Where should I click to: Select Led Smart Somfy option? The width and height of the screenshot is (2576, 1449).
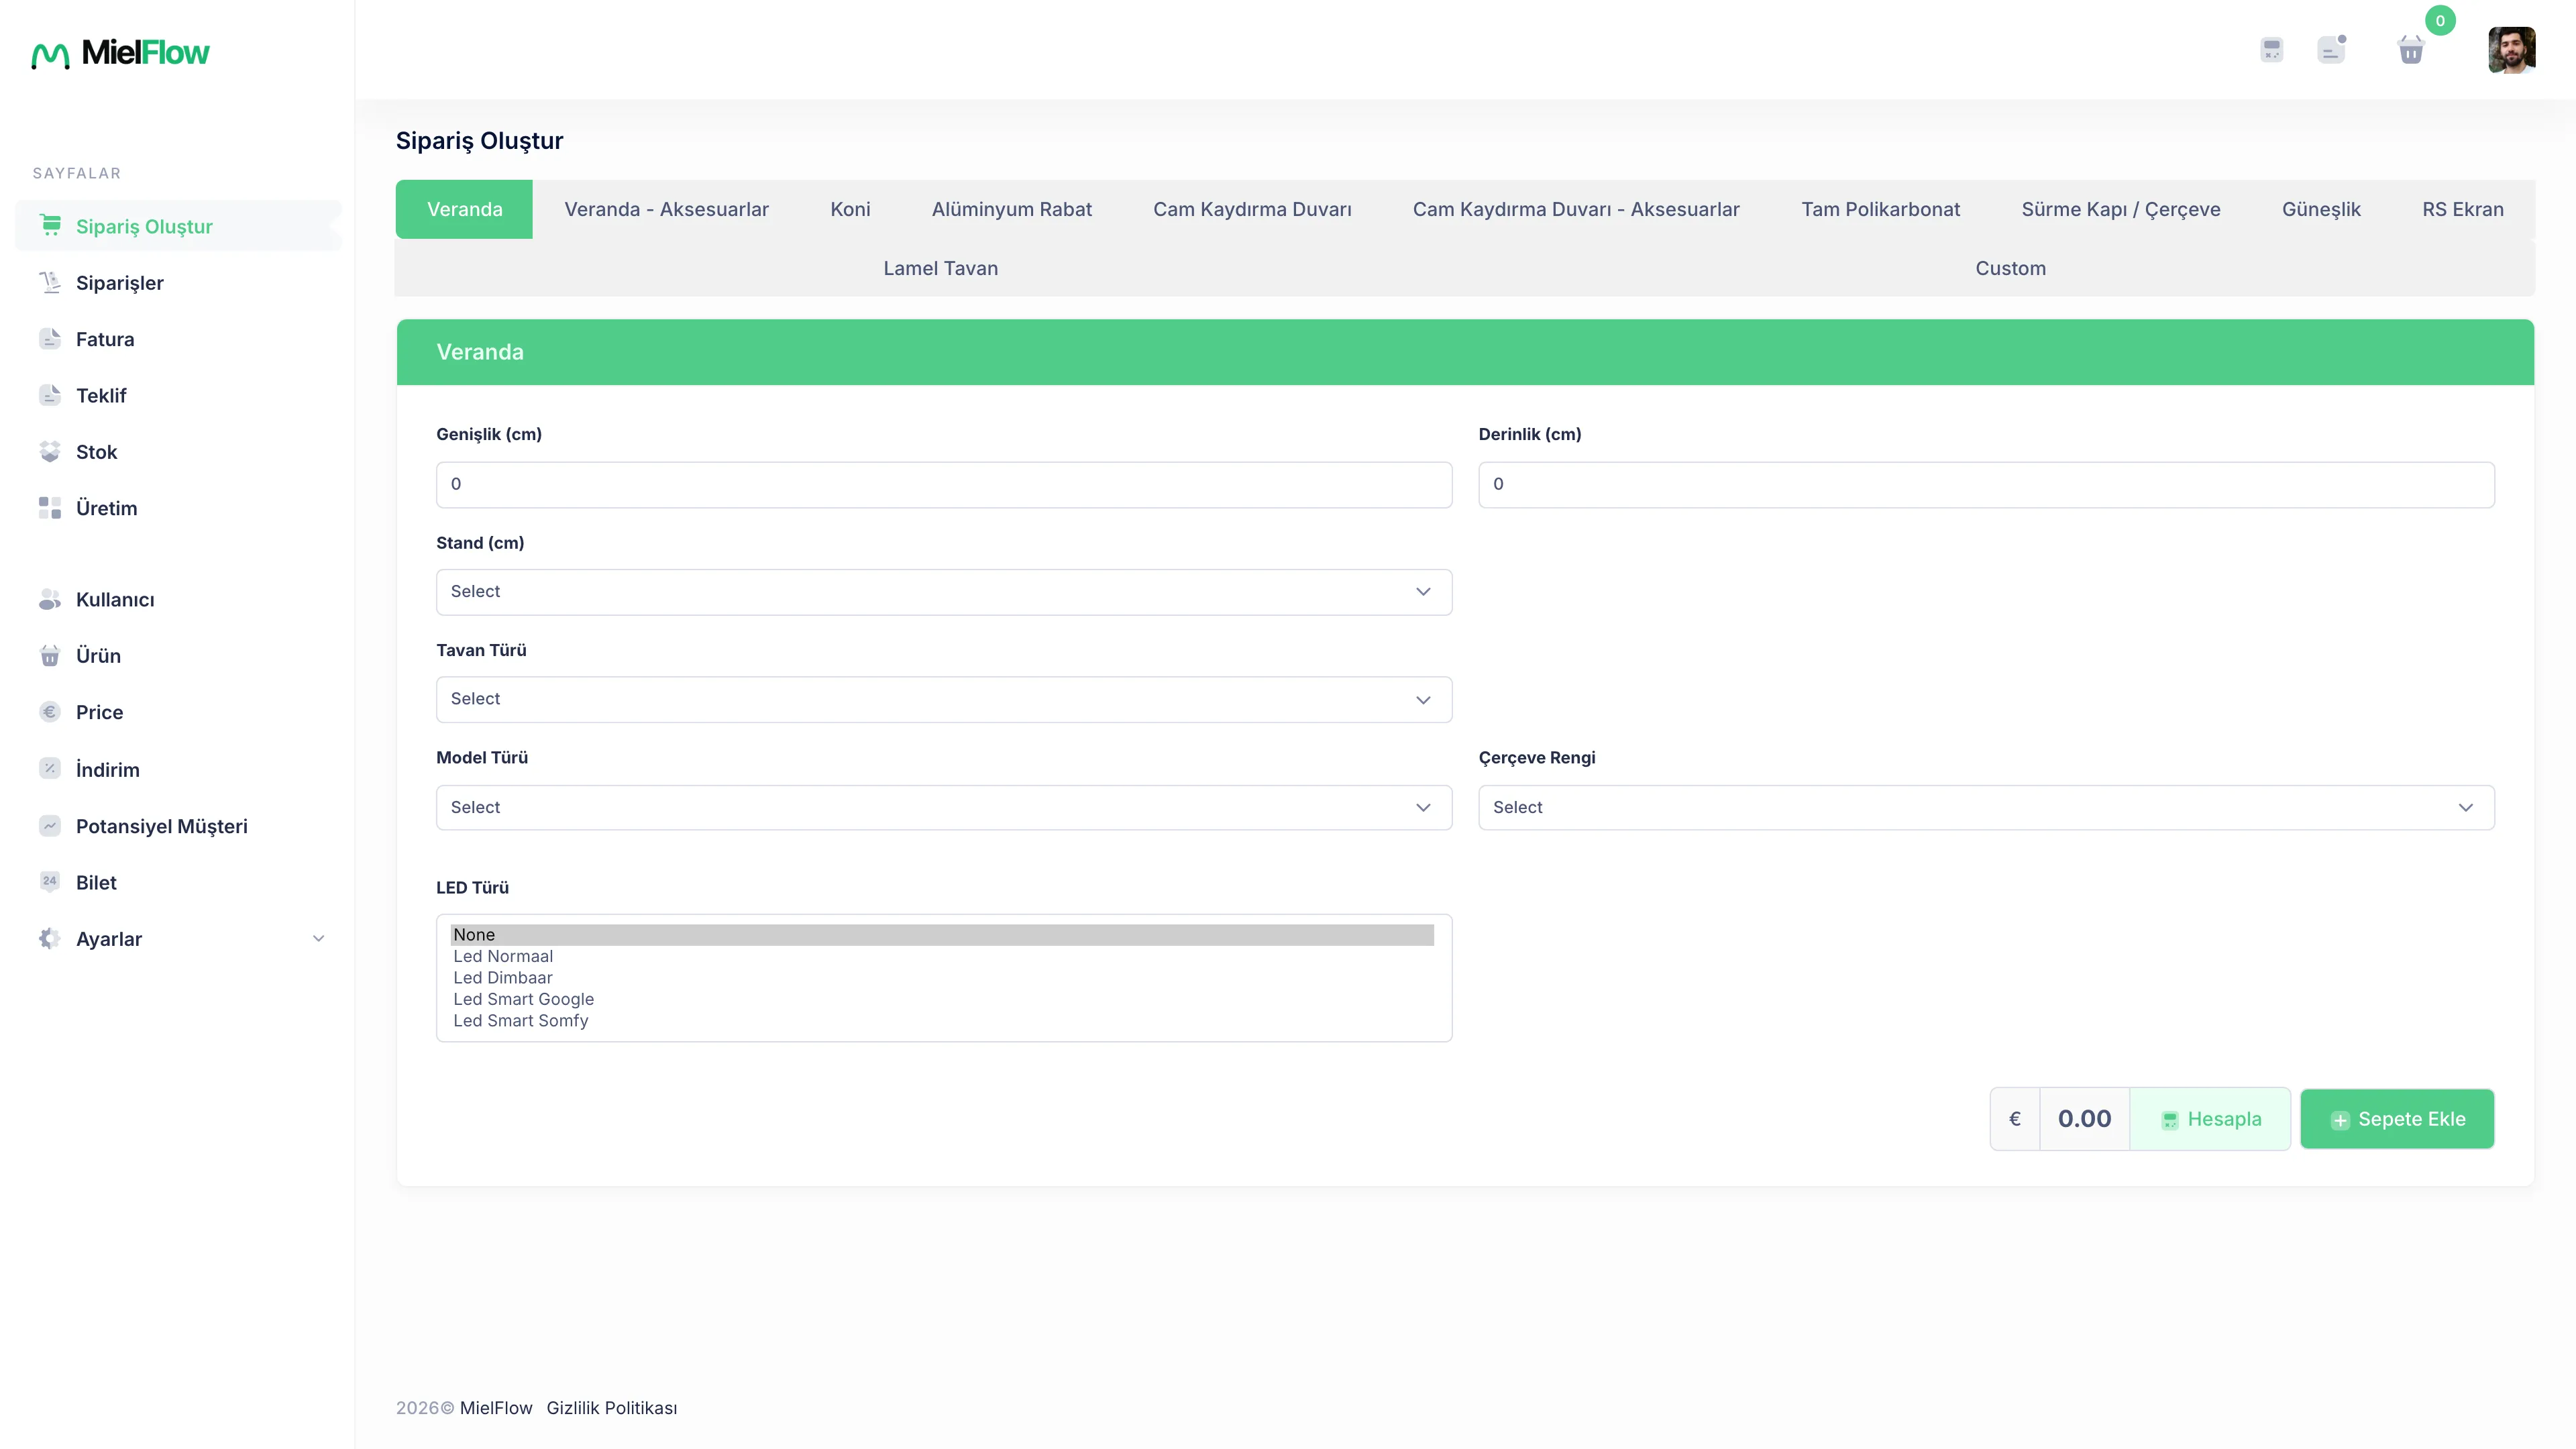(x=942, y=1021)
